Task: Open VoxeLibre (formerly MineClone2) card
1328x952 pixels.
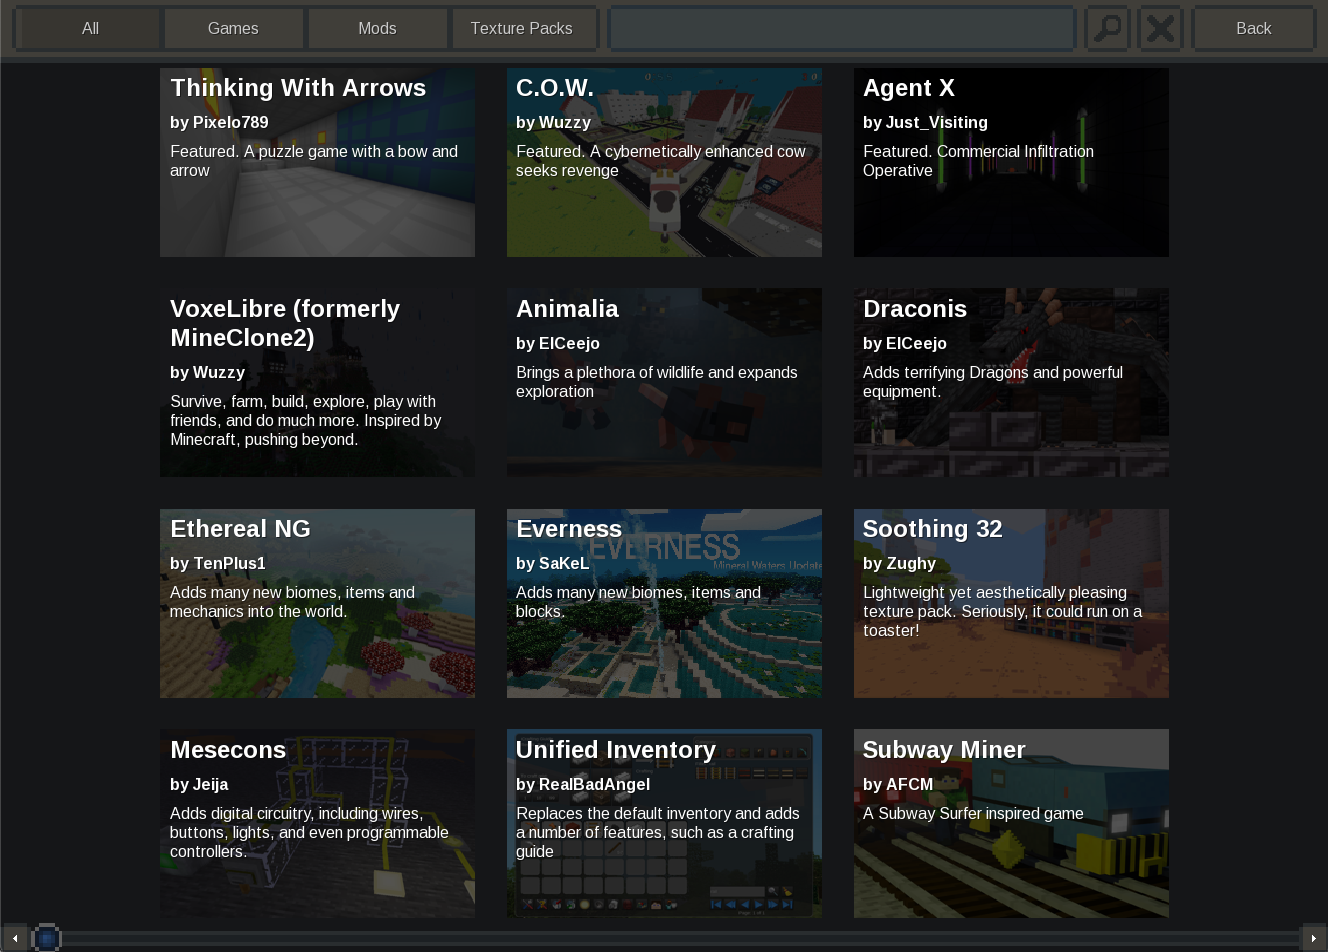Action: [x=317, y=382]
